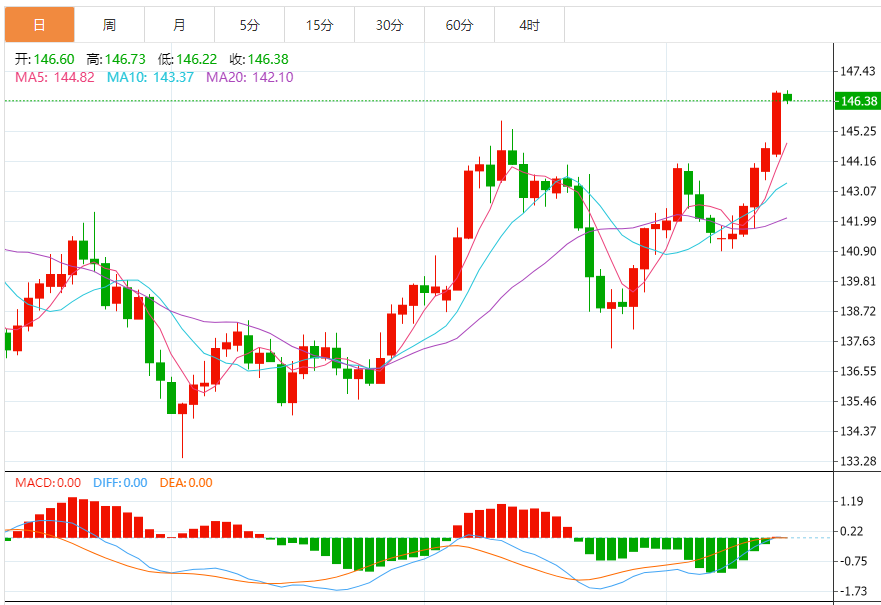This screenshot has height=605, width=881.
Task: Click the green 146.38 current price label
Action: pos(858,101)
